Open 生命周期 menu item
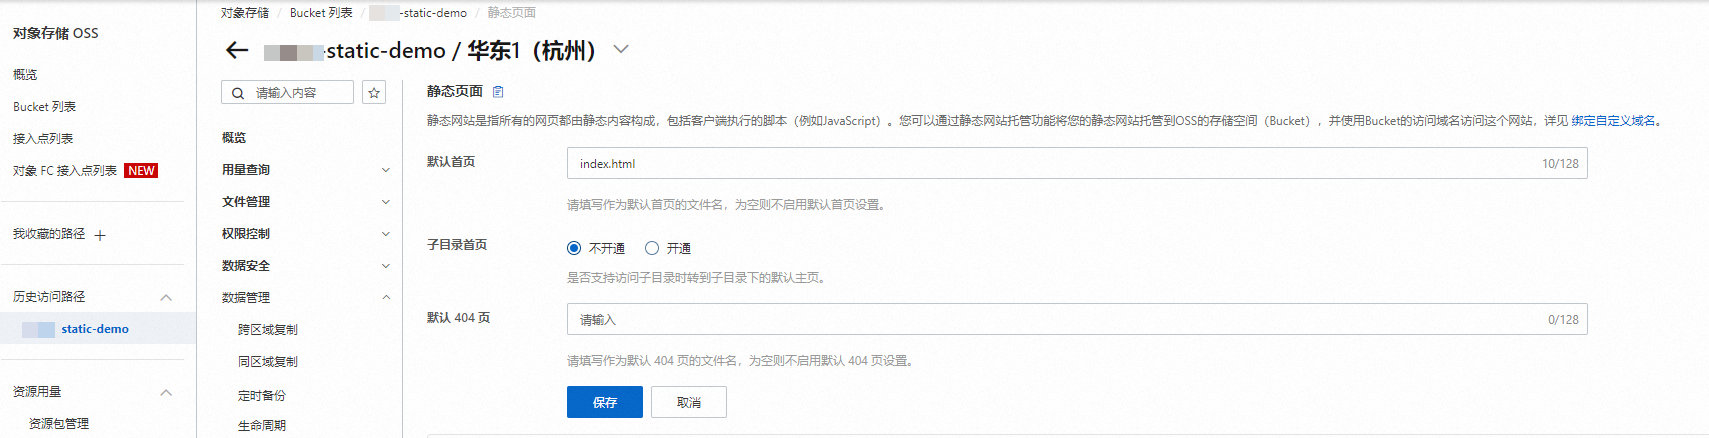 [x=261, y=426]
